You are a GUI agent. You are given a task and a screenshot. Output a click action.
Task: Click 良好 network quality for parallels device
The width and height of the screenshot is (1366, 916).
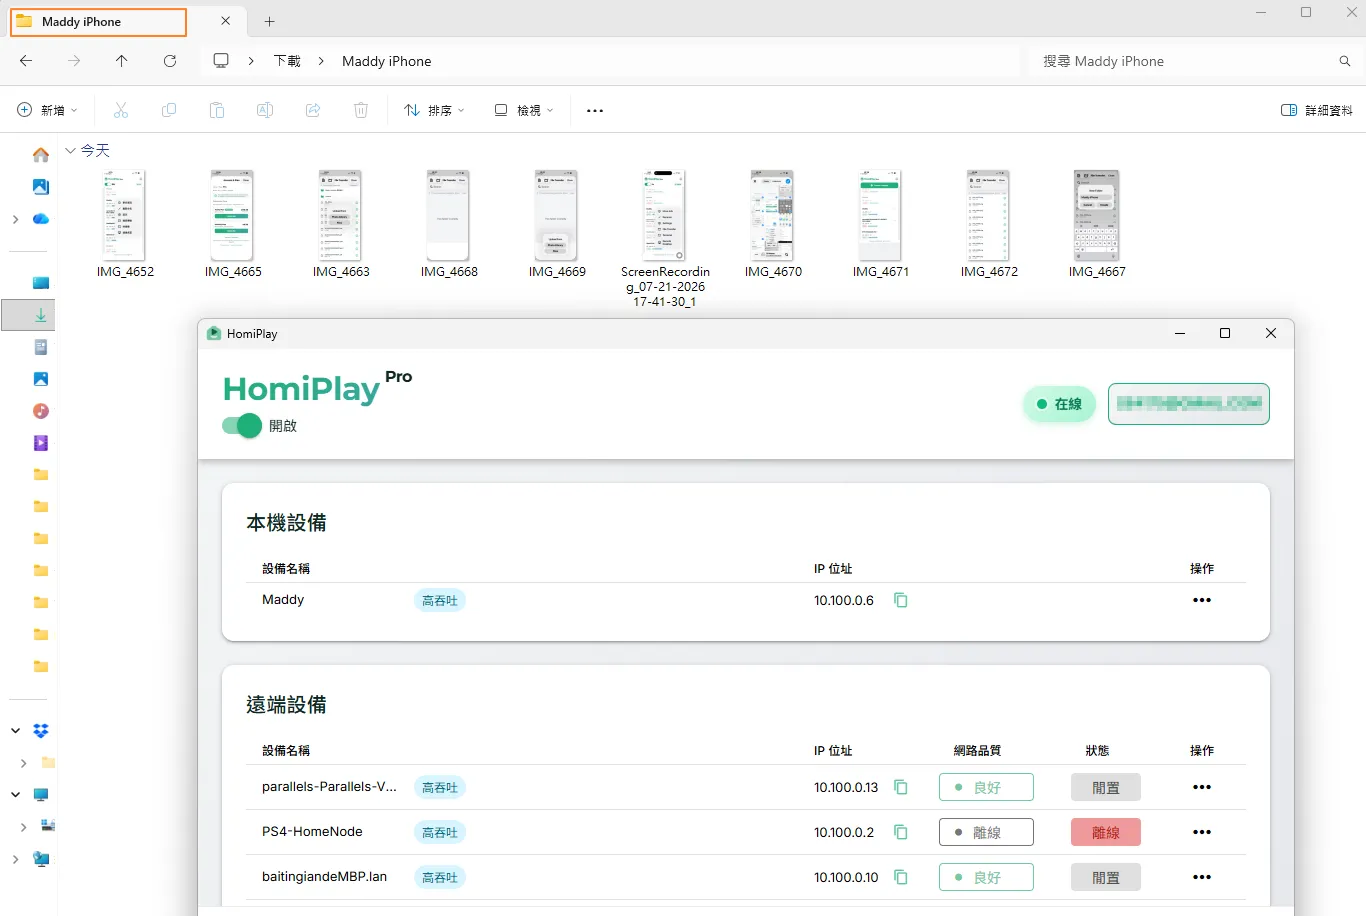(986, 787)
